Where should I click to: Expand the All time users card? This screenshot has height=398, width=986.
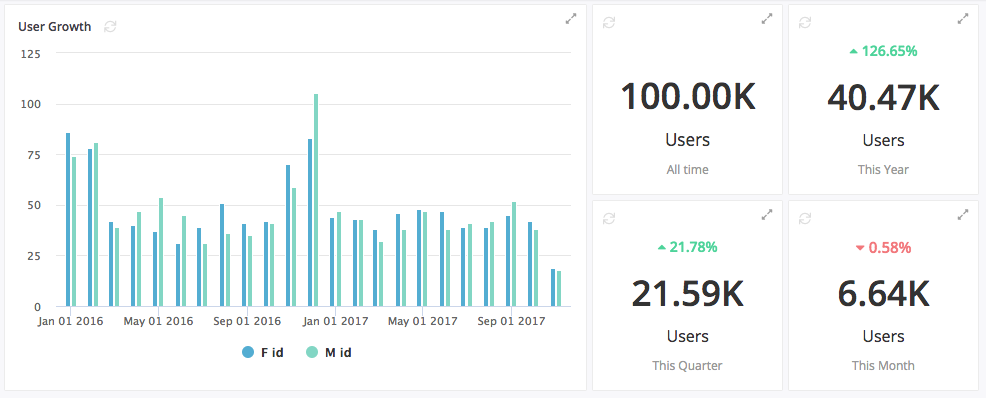tap(767, 19)
